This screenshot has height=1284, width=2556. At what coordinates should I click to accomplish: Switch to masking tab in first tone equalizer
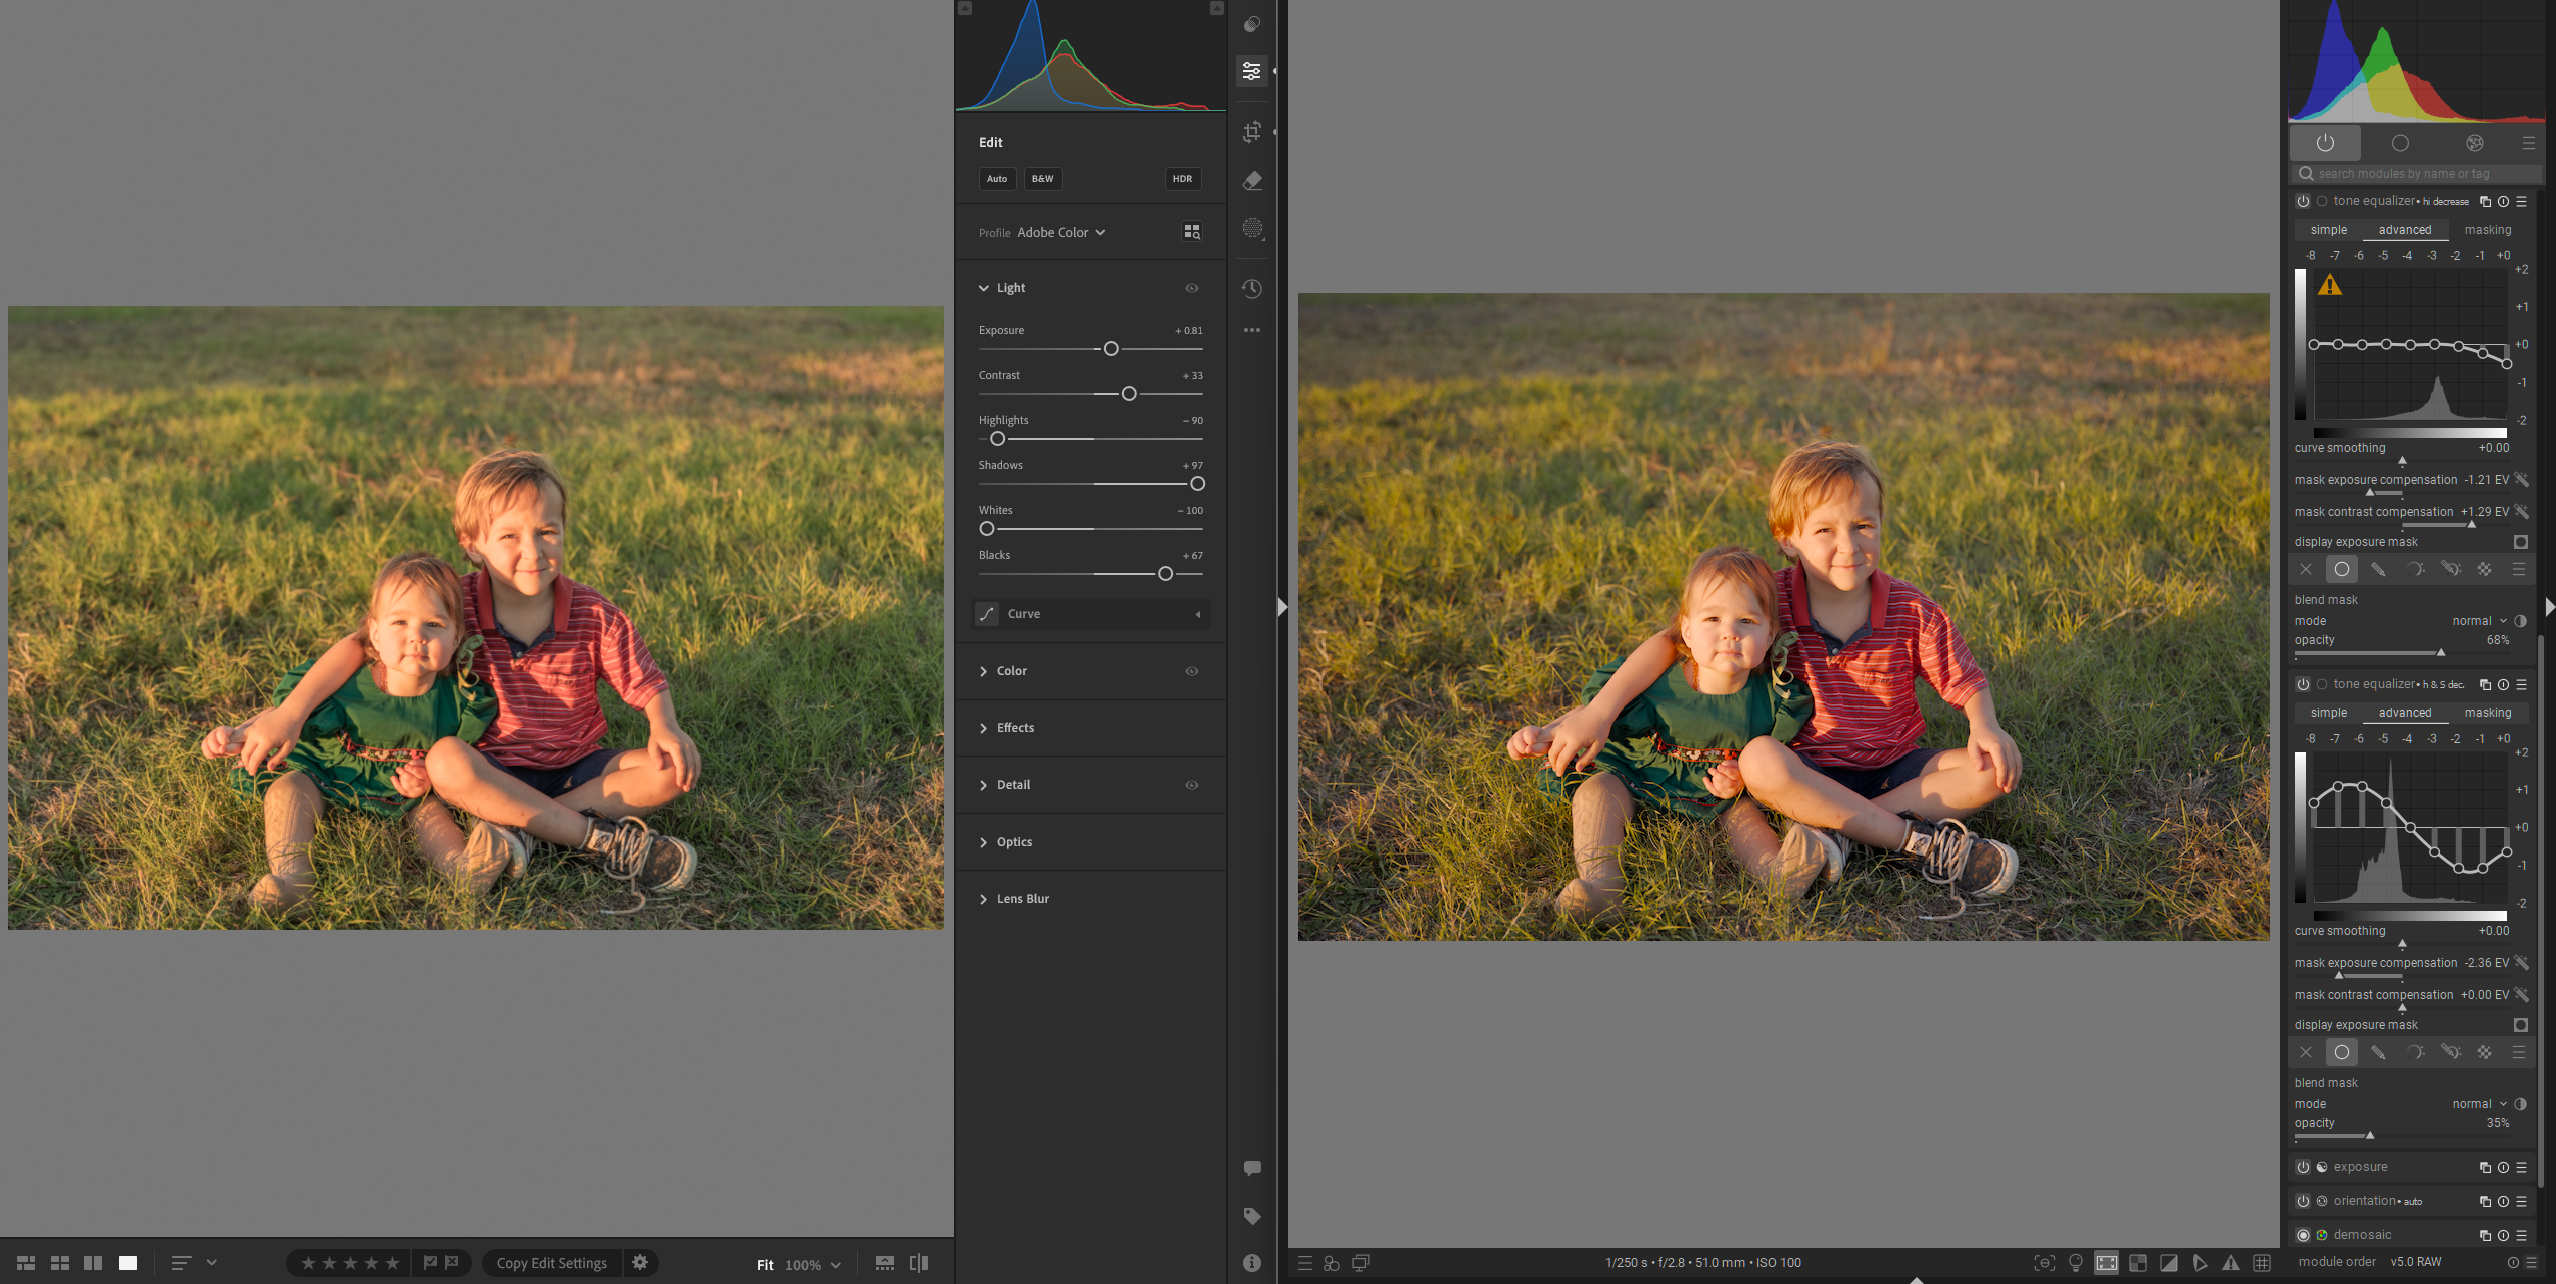coord(2487,230)
